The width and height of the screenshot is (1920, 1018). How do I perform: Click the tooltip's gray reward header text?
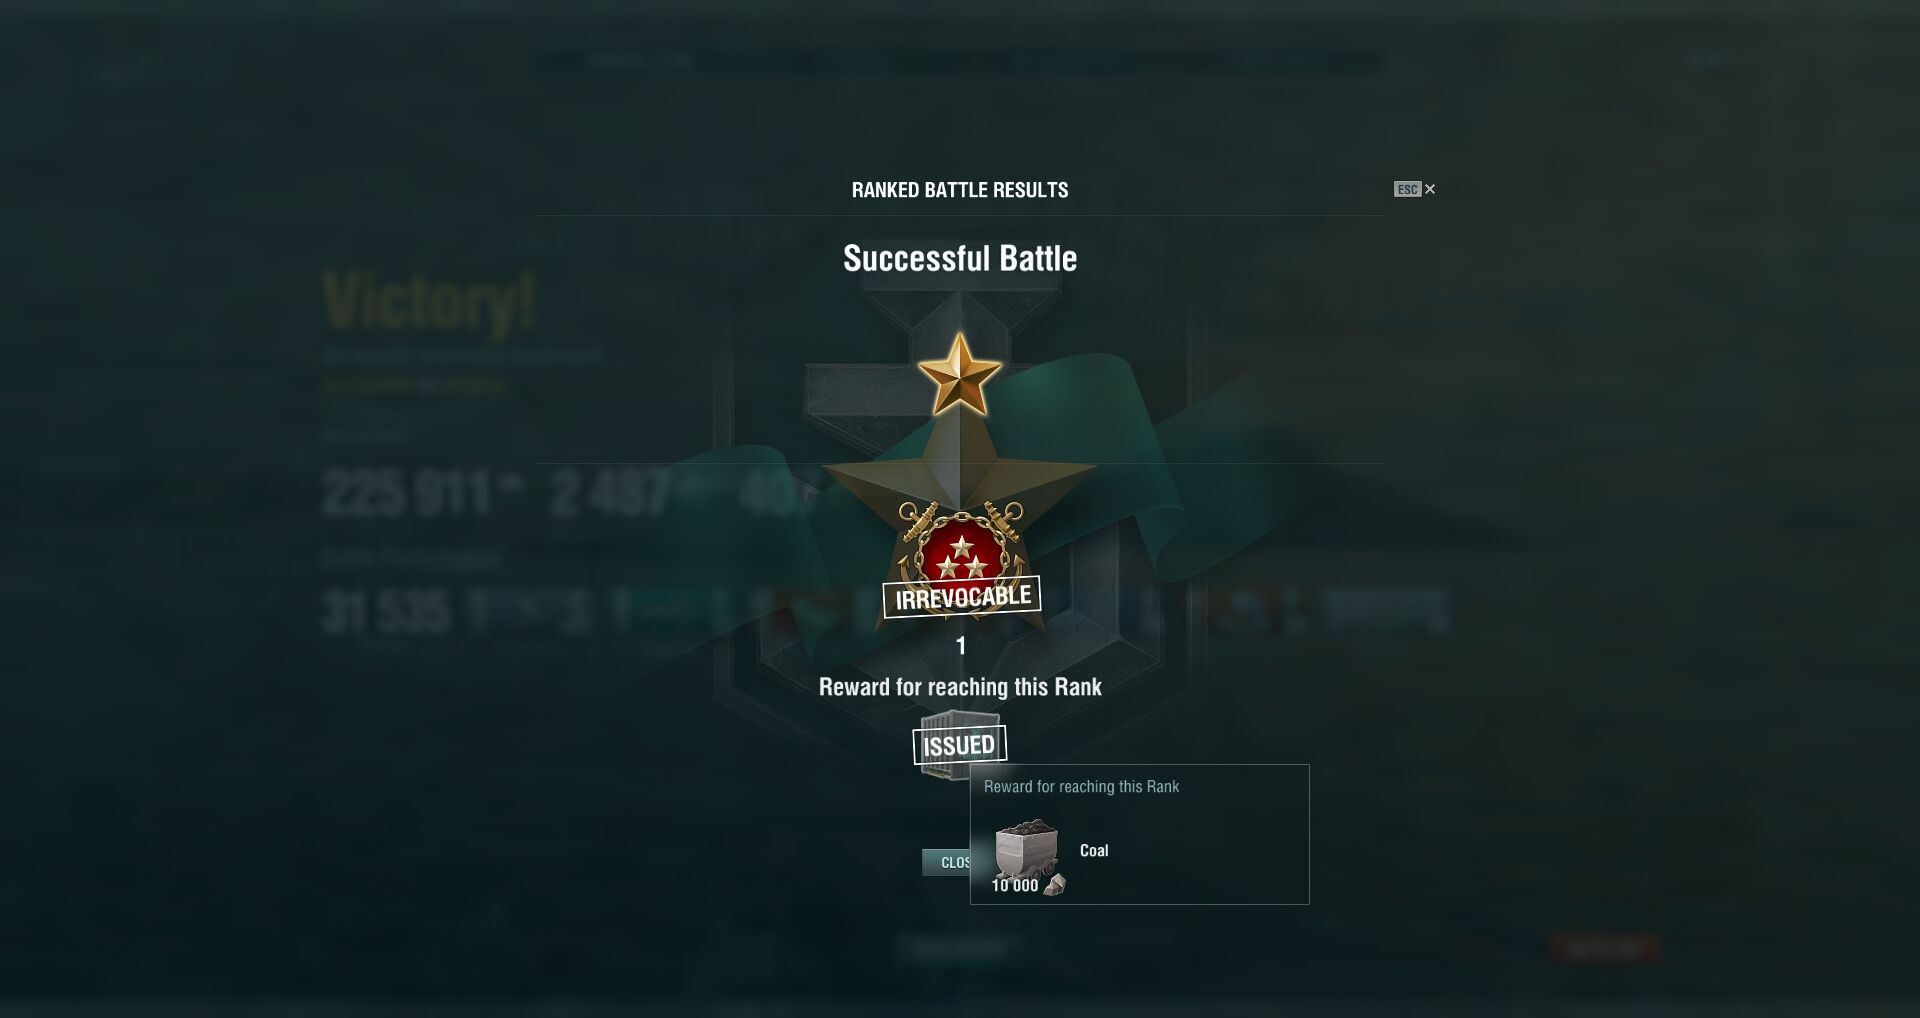pos(1081,787)
